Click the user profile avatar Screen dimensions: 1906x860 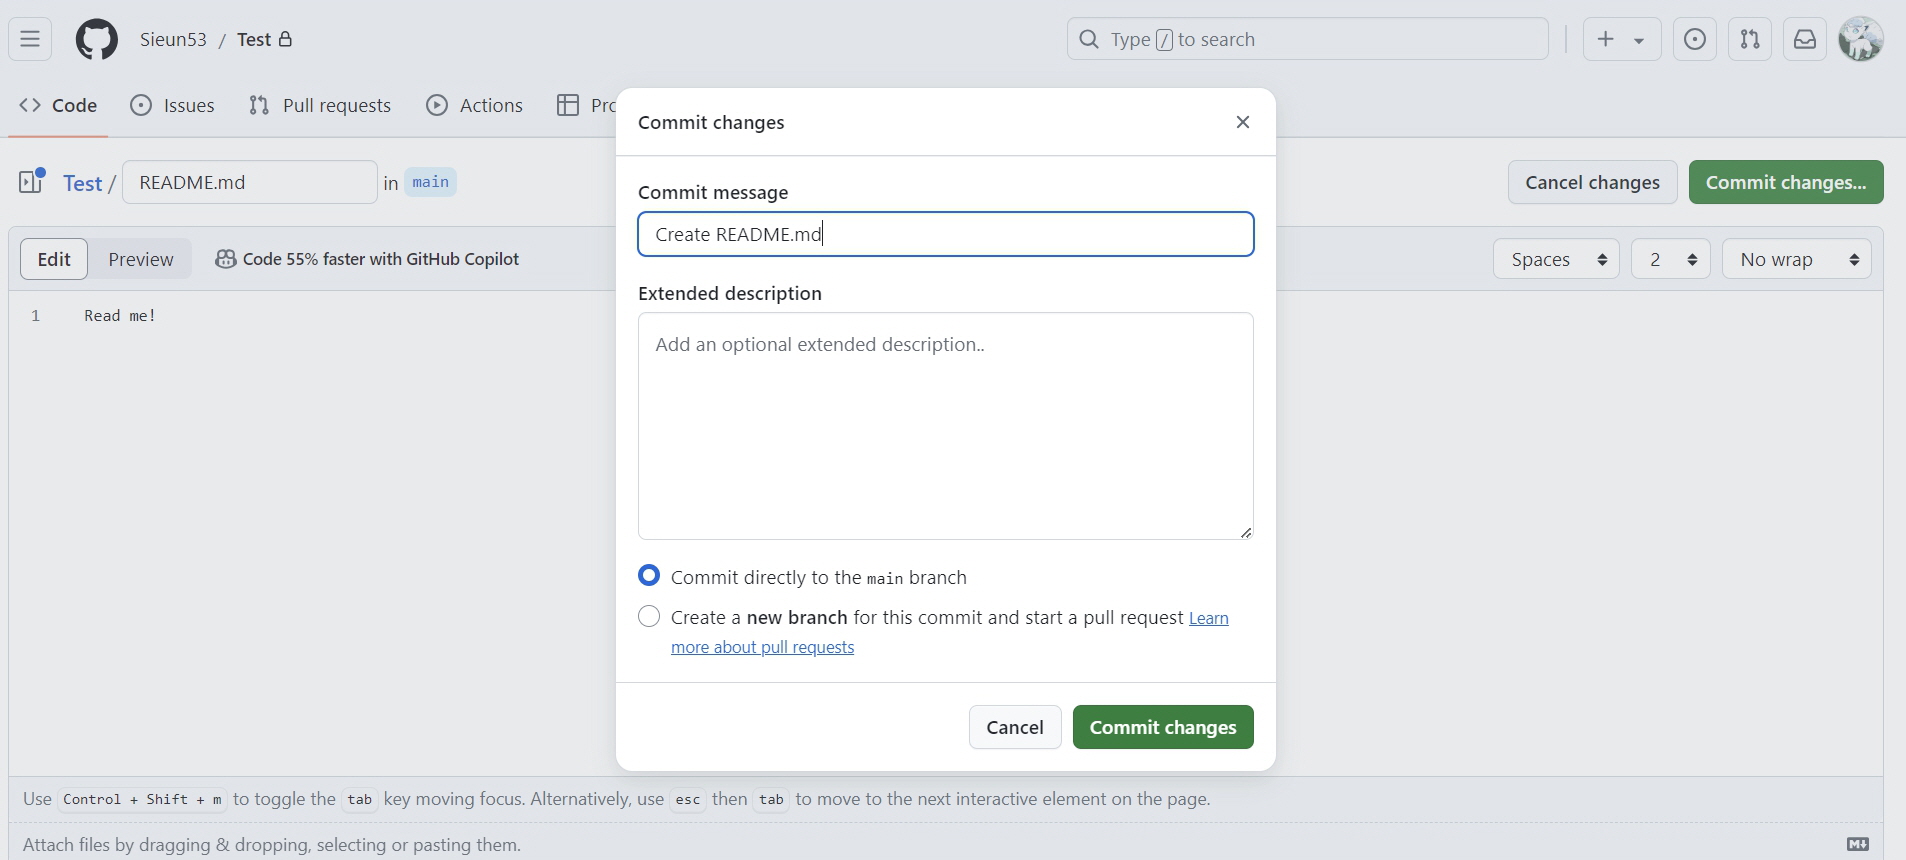(1861, 39)
